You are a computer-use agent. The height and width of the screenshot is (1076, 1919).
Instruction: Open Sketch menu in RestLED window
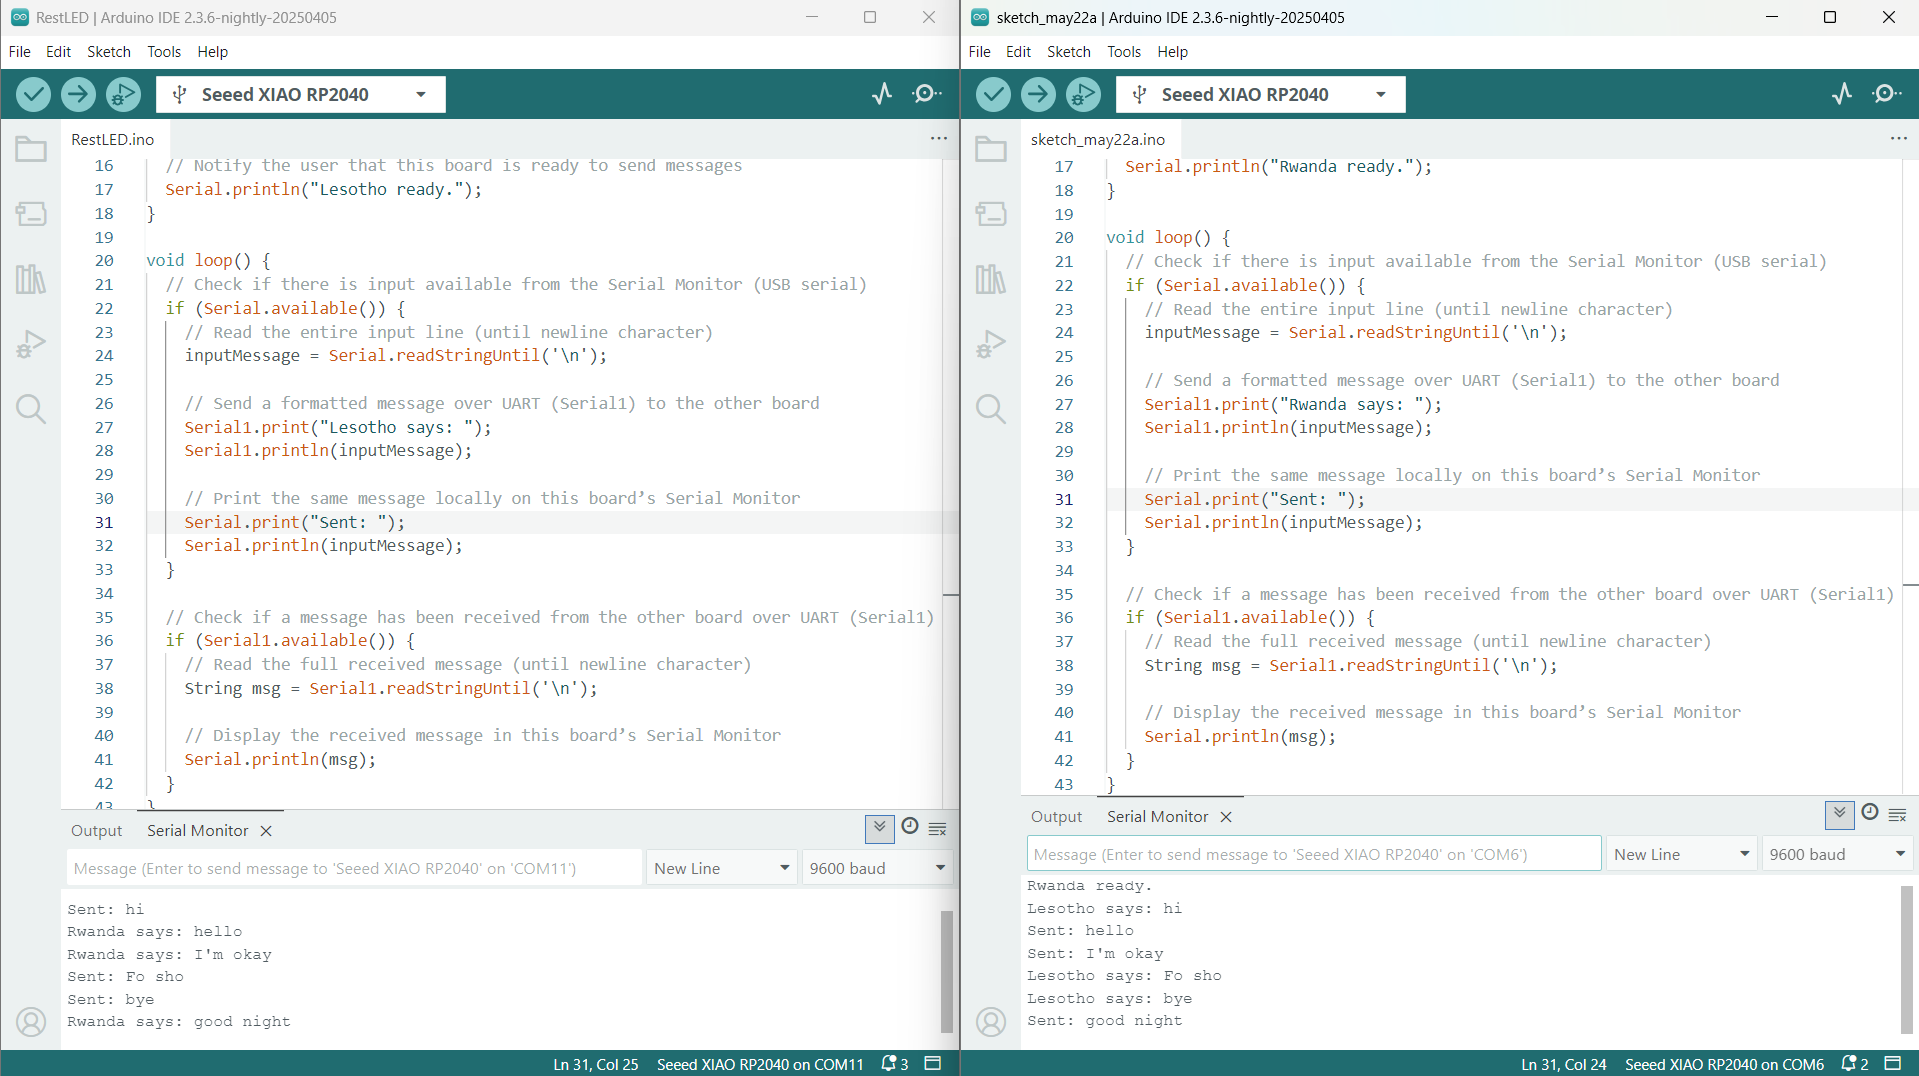click(109, 52)
